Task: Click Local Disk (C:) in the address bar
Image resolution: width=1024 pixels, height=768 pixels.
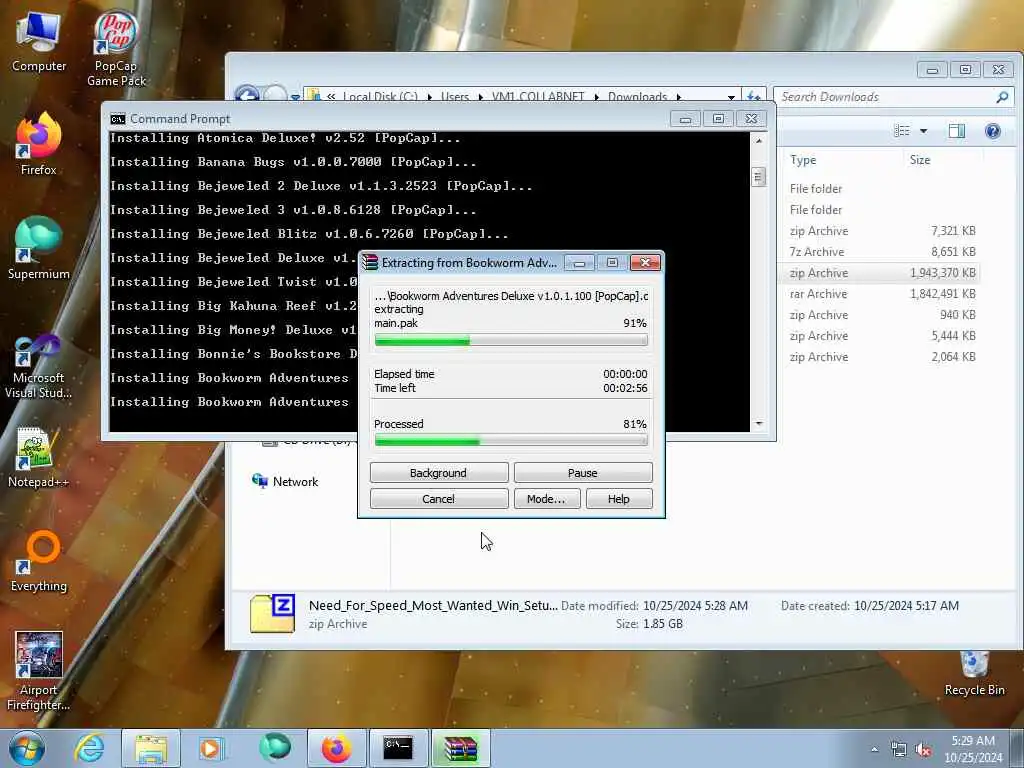Action: [x=380, y=97]
